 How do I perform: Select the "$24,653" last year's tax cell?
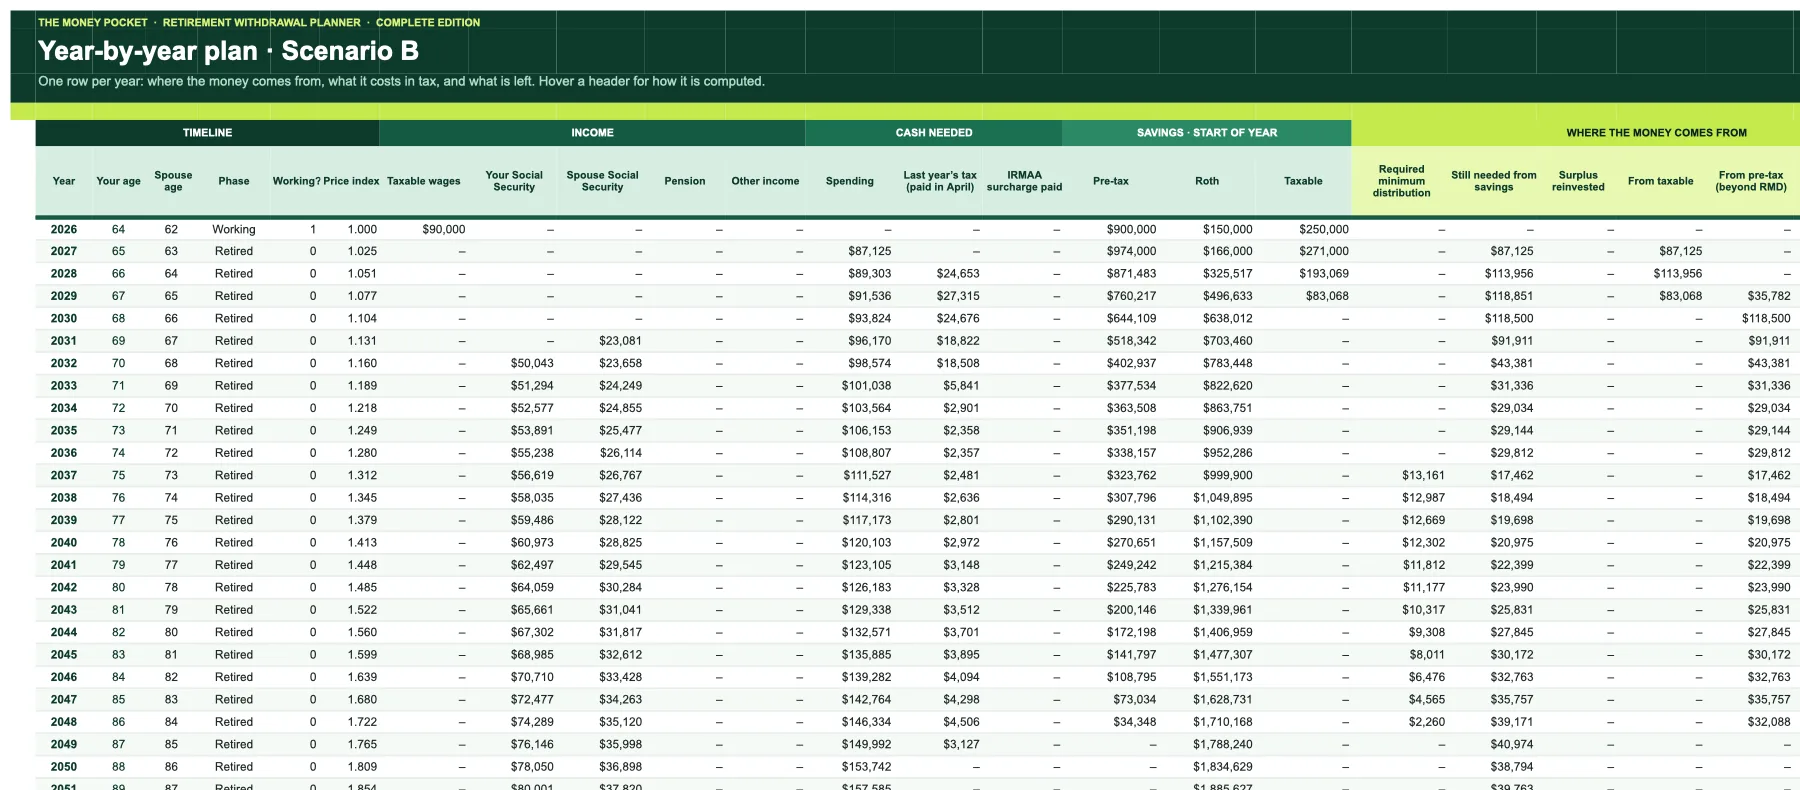[958, 273]
